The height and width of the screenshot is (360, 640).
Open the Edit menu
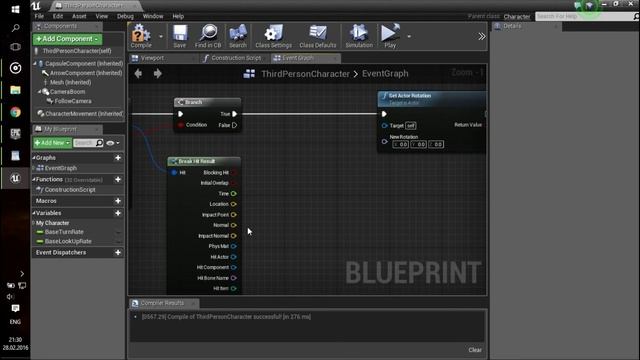[58, 16]
